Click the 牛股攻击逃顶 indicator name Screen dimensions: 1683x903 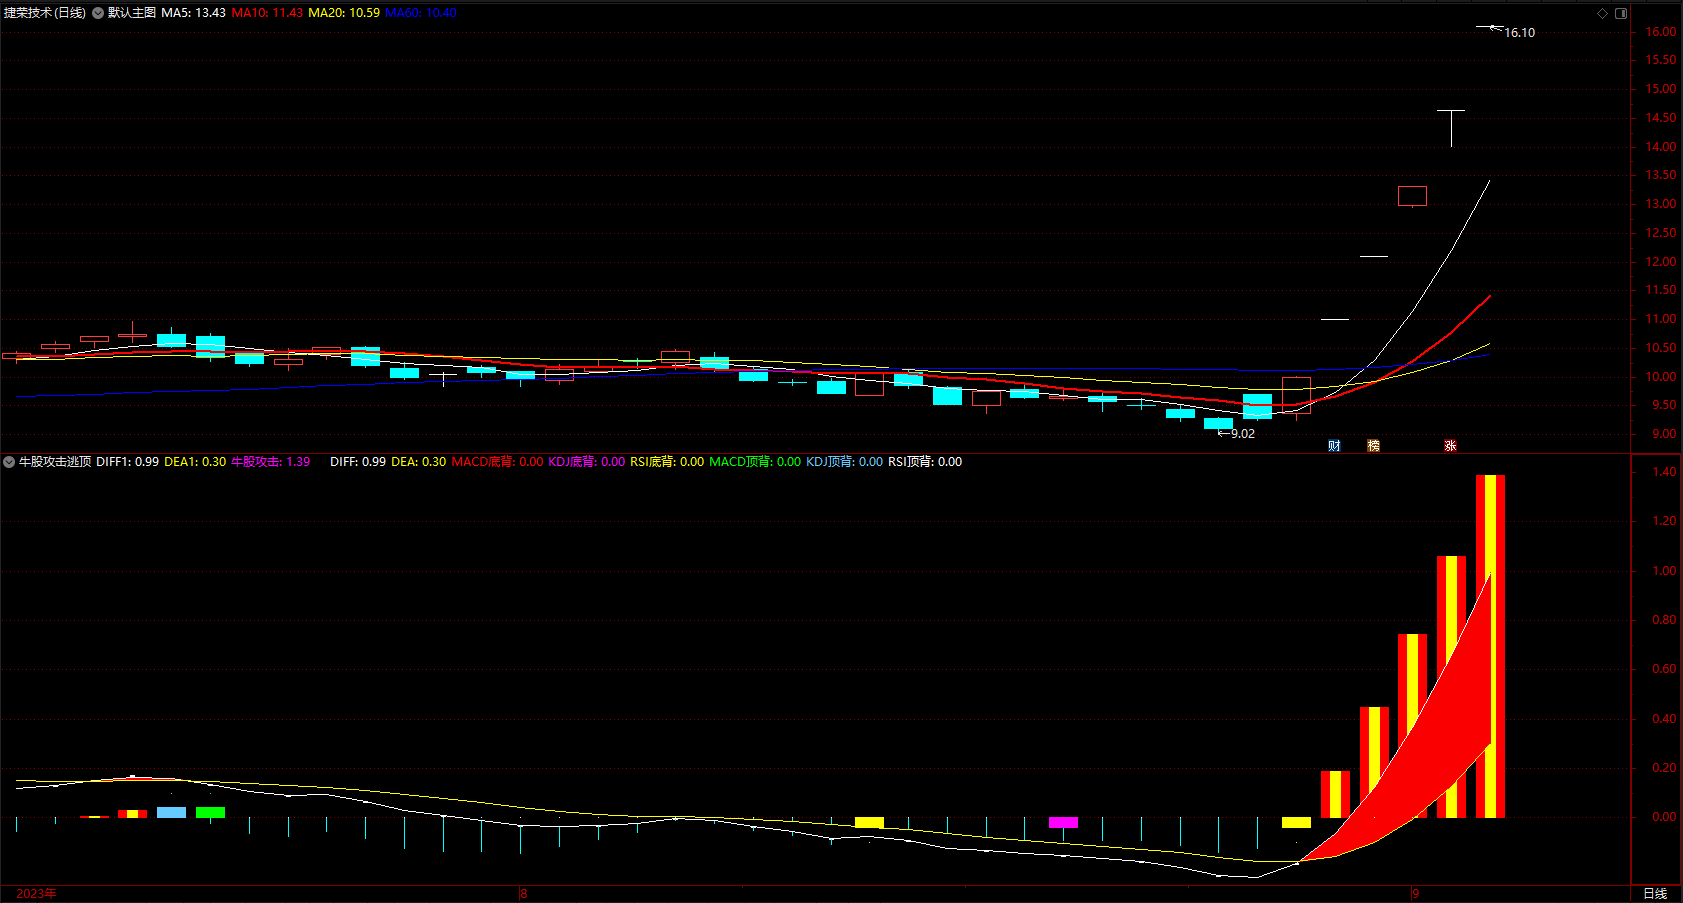(55, 462)
